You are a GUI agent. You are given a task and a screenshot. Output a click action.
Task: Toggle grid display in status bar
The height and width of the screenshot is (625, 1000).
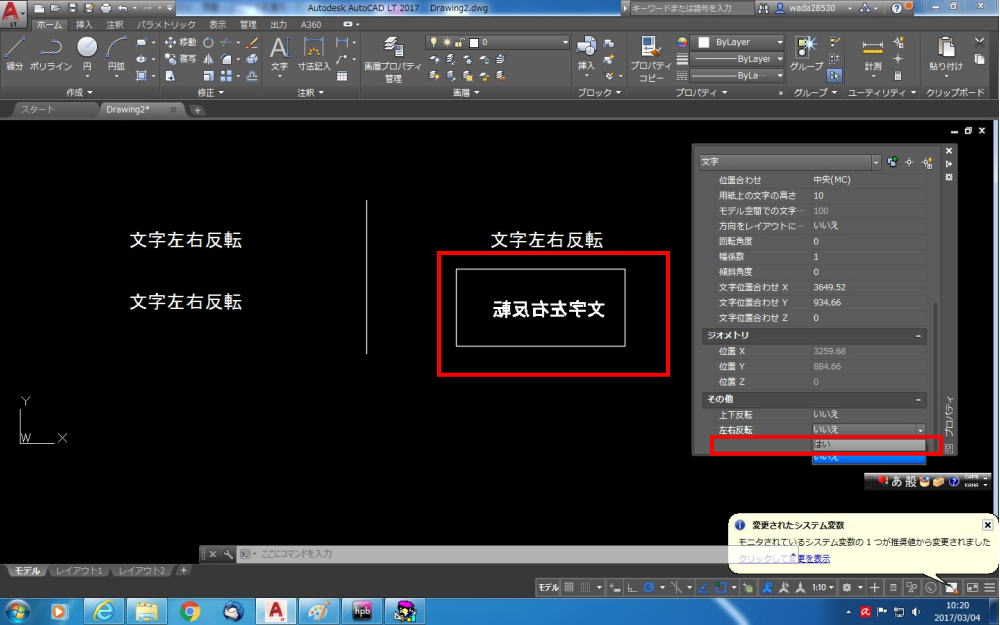[x=569, y=587]
